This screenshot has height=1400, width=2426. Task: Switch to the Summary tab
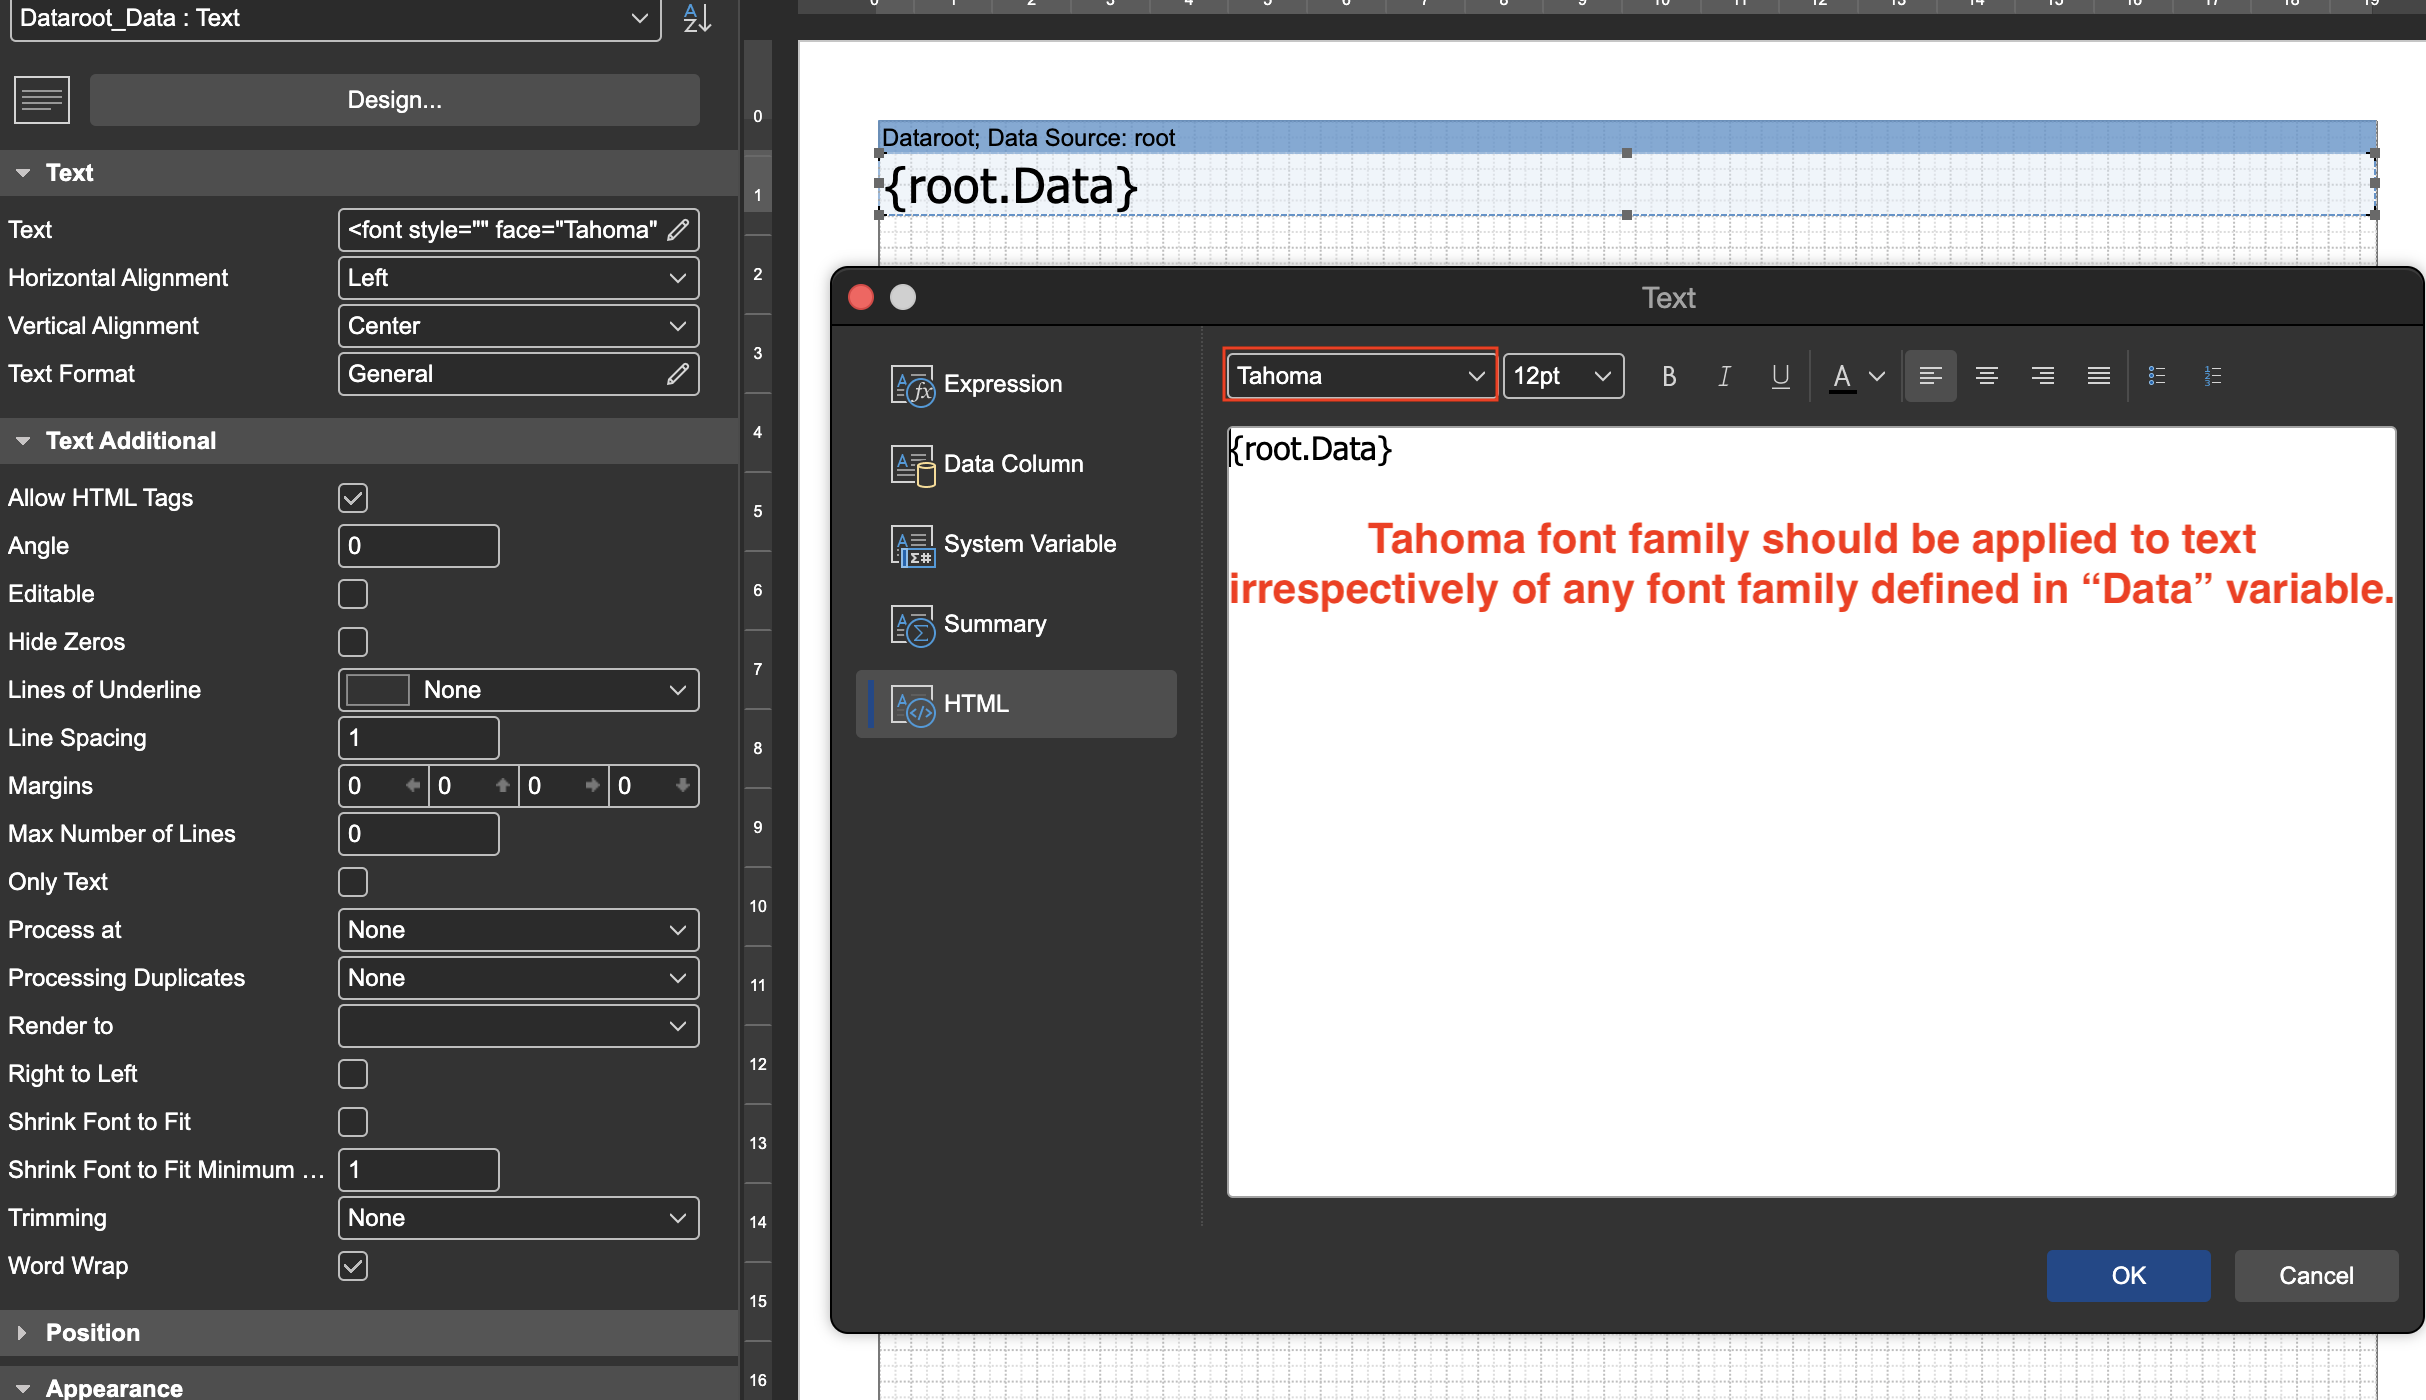1016,624
